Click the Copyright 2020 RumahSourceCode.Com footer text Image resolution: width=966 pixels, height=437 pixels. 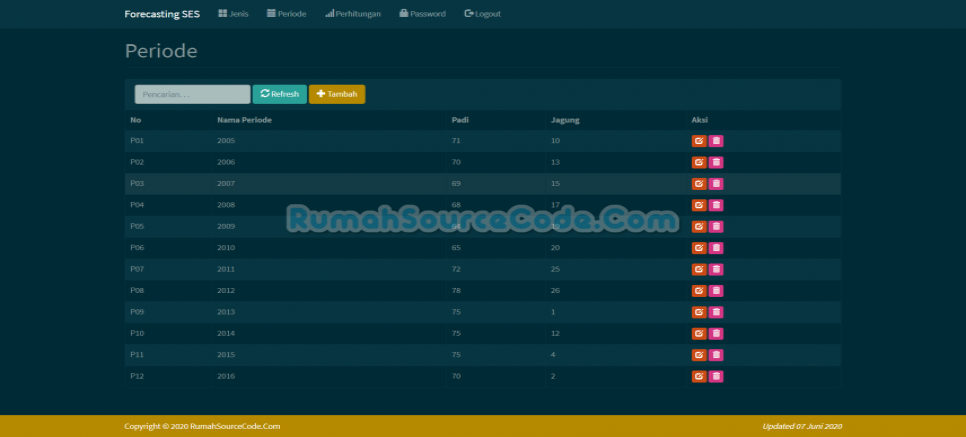pos(202,427)
